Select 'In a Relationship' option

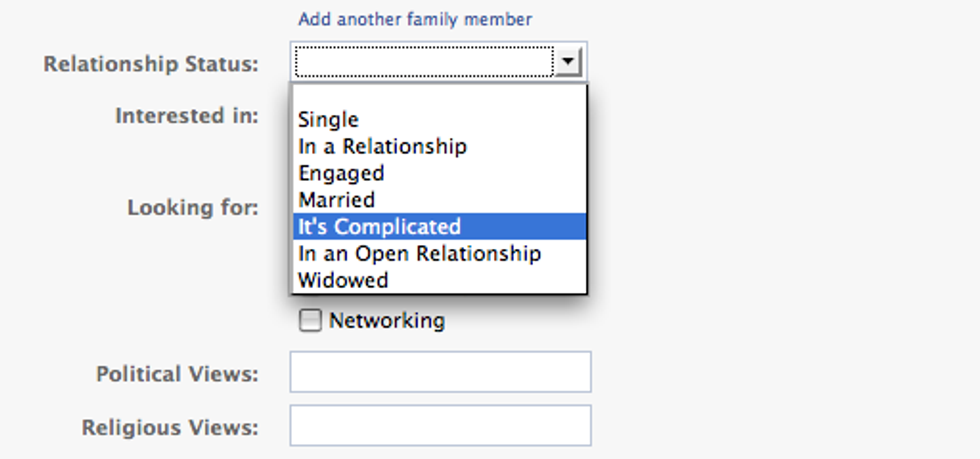pyautogui.click(x=382, y=146)
